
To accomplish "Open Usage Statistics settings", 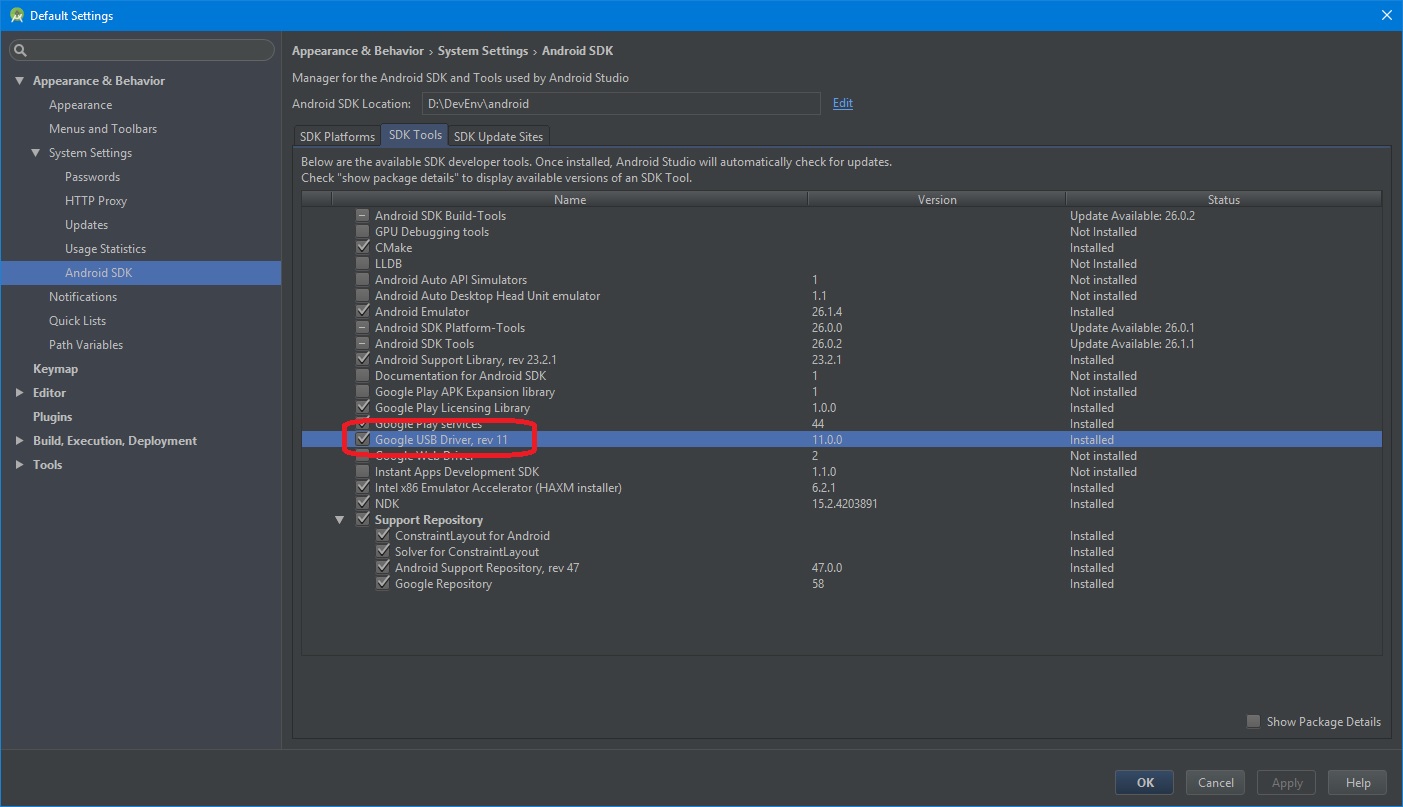I will (x=105, y=249).
